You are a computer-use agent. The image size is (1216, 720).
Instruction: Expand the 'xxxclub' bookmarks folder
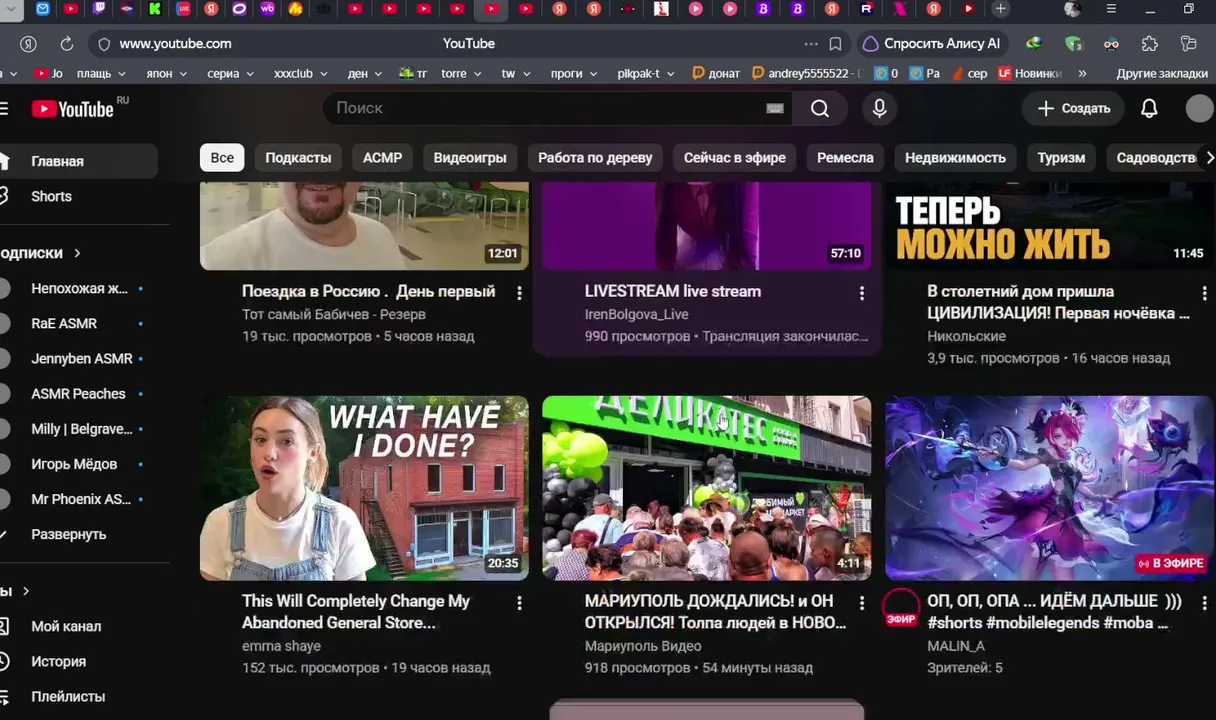pyautogui.click(x=300, y=73)
